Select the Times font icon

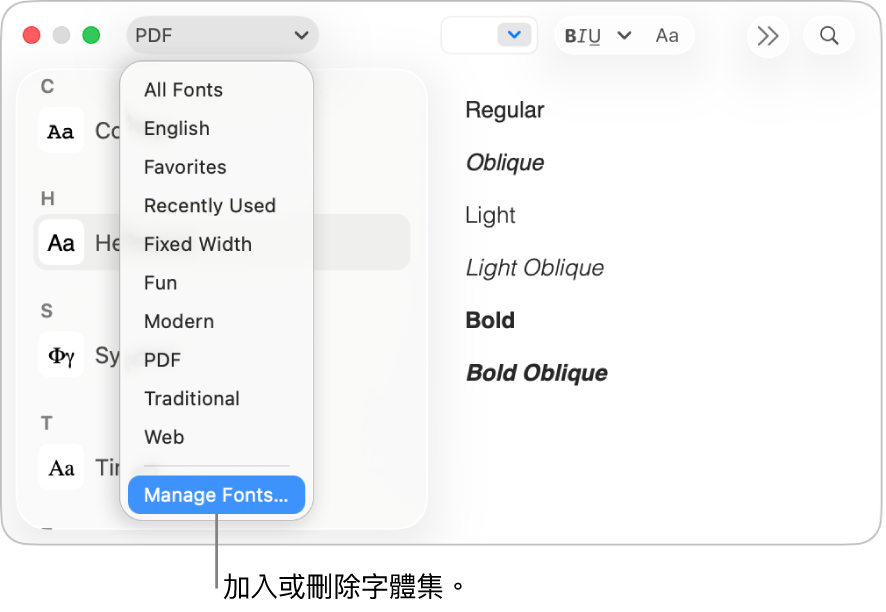click(61, 467)
